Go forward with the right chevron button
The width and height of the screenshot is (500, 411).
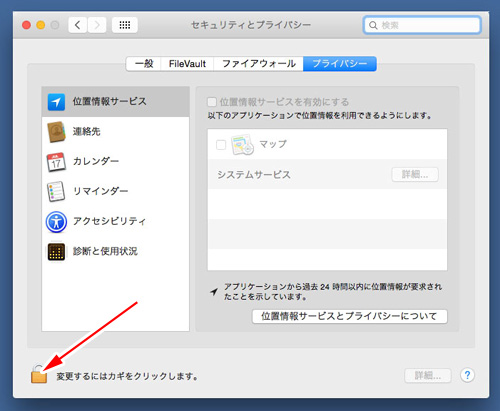pyautogui.click(x=97, y=25)
